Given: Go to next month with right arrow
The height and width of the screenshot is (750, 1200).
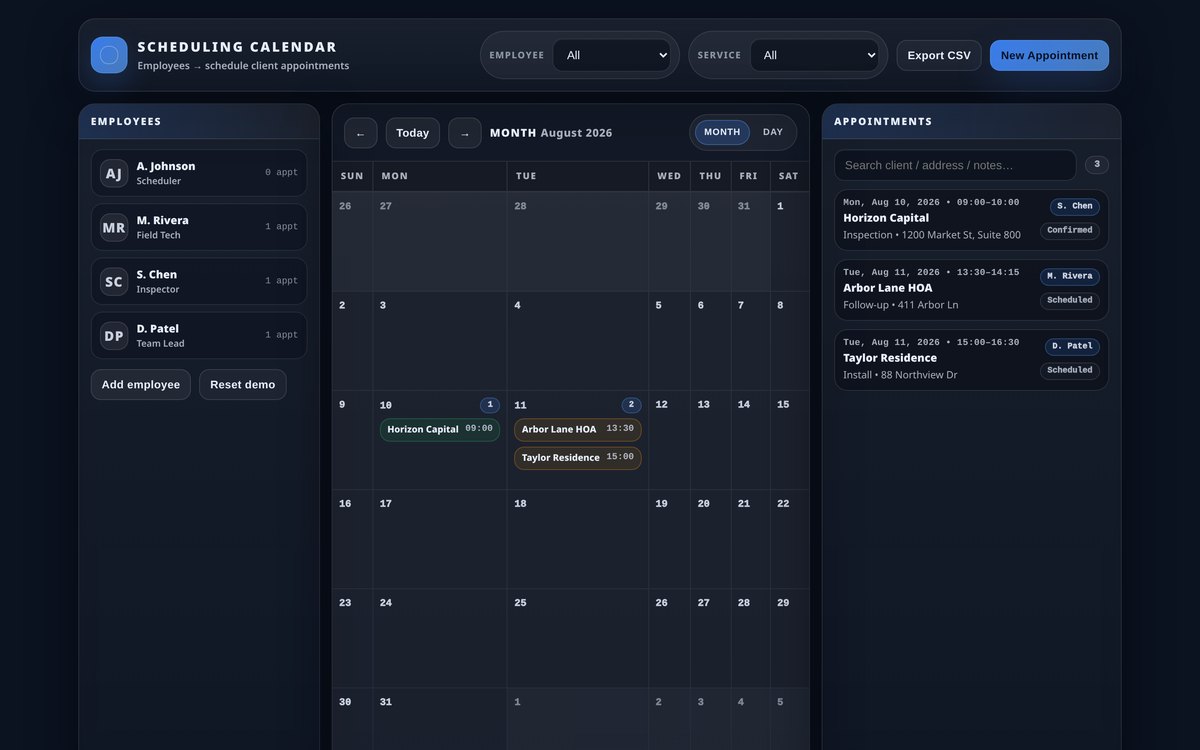Looking at the screenshot, I should click(x=465, y=133).
